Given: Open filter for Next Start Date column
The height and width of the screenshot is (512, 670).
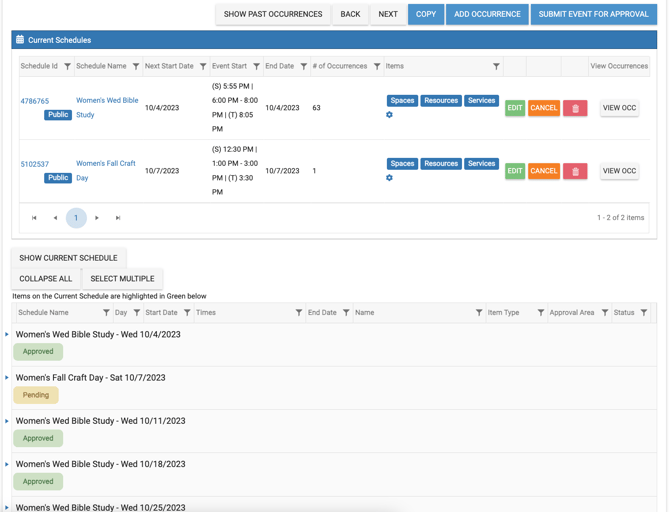Looking at the screenshot, I should [x=203, y=67].
